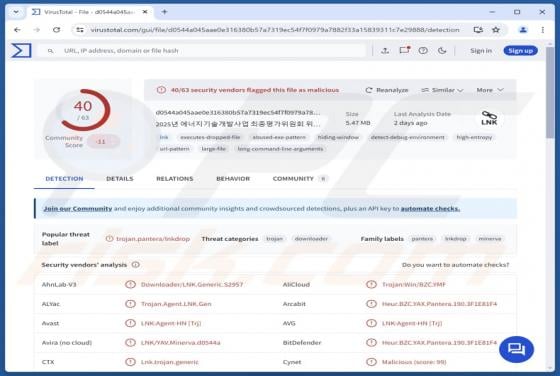
Task: Click the Reanalyze button
Action: point(387,90)
